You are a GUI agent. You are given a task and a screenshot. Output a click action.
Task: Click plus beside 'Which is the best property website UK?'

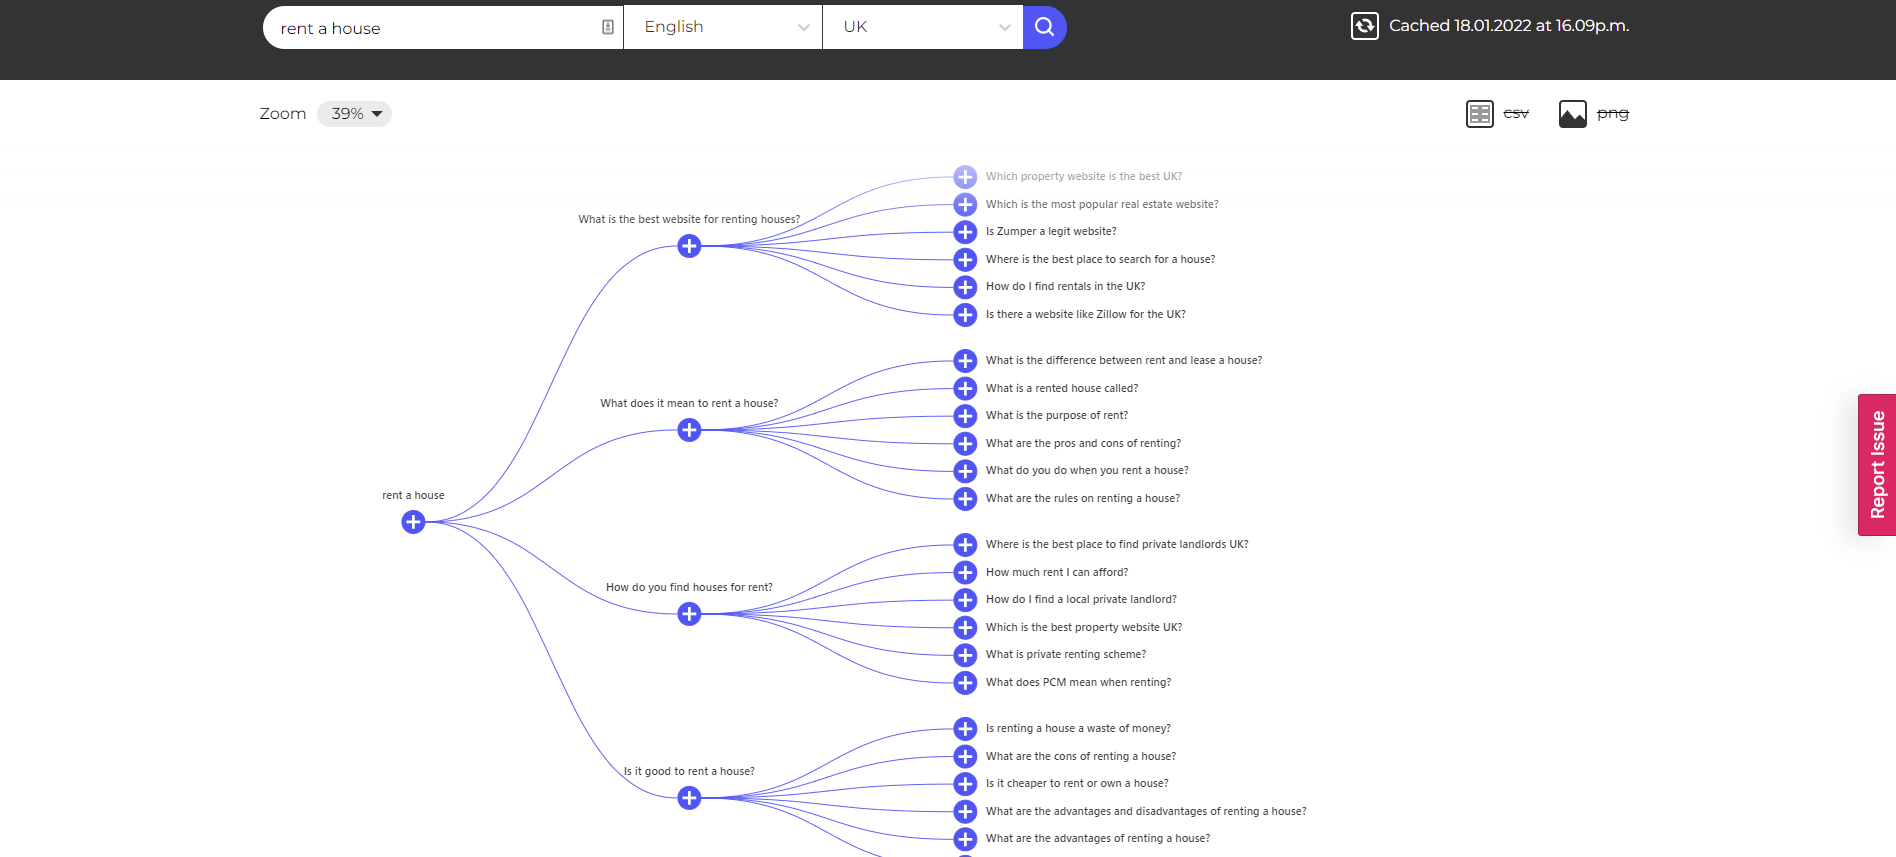[x=965, y=628]
